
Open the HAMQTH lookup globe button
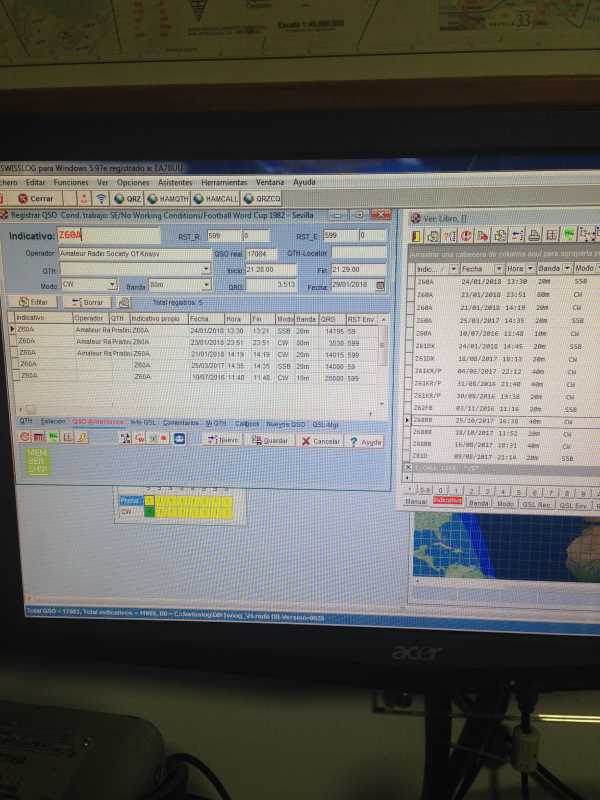tap(167, 198)
